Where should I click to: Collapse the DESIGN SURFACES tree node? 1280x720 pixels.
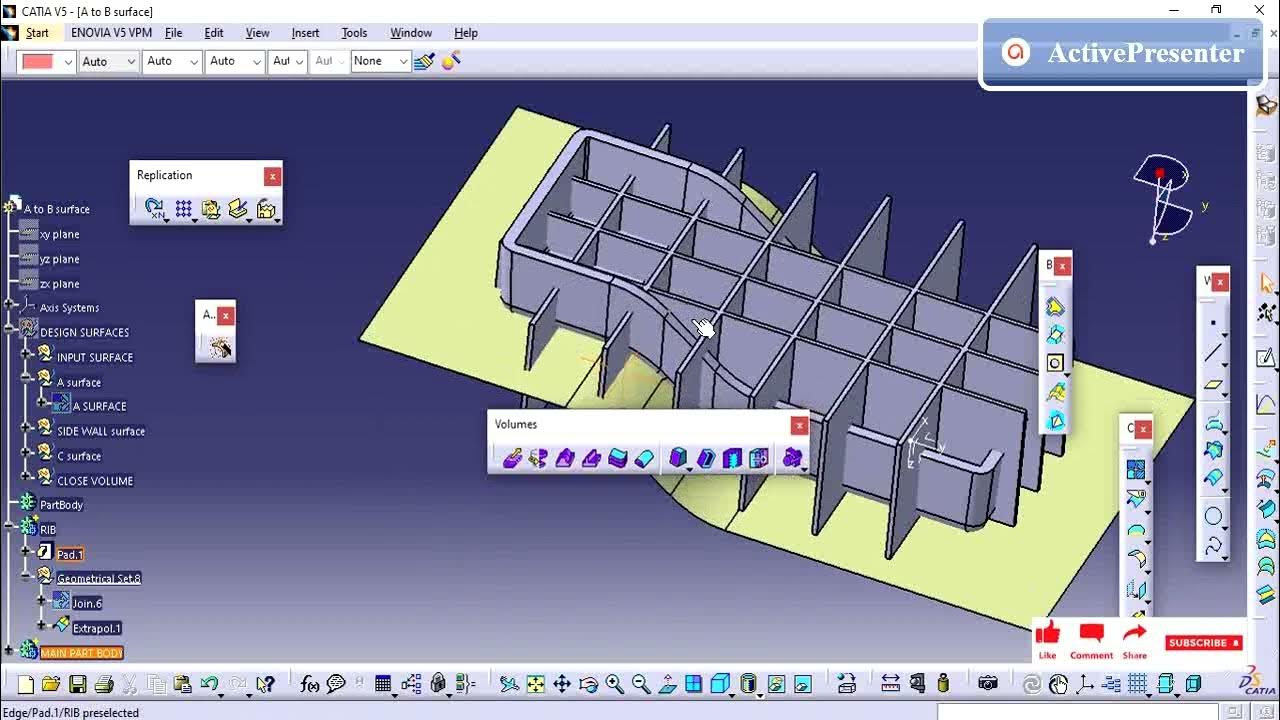[9, 331]
